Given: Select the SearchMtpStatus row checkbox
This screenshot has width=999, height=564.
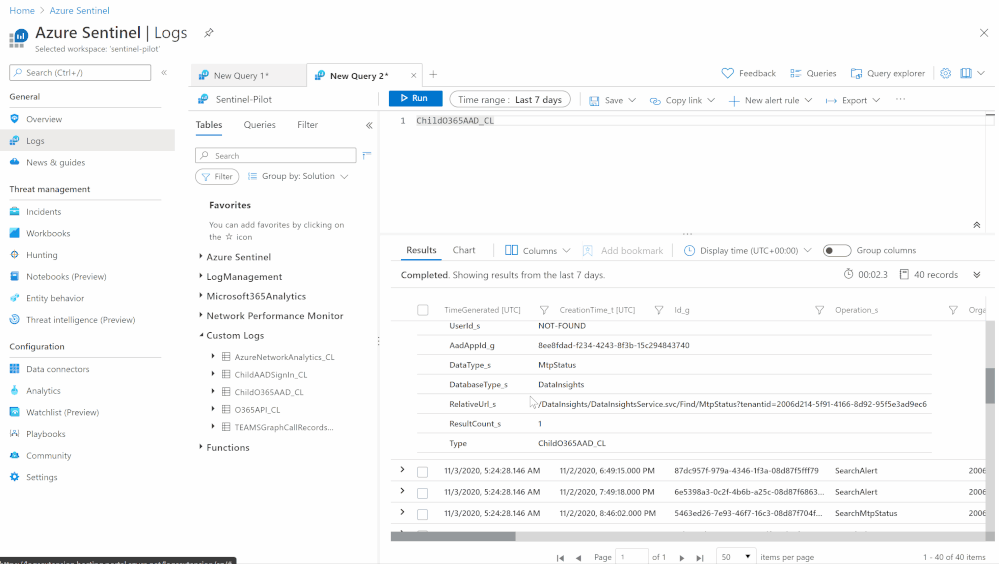Looking at the screenshot, I should (x=422, y=514).
